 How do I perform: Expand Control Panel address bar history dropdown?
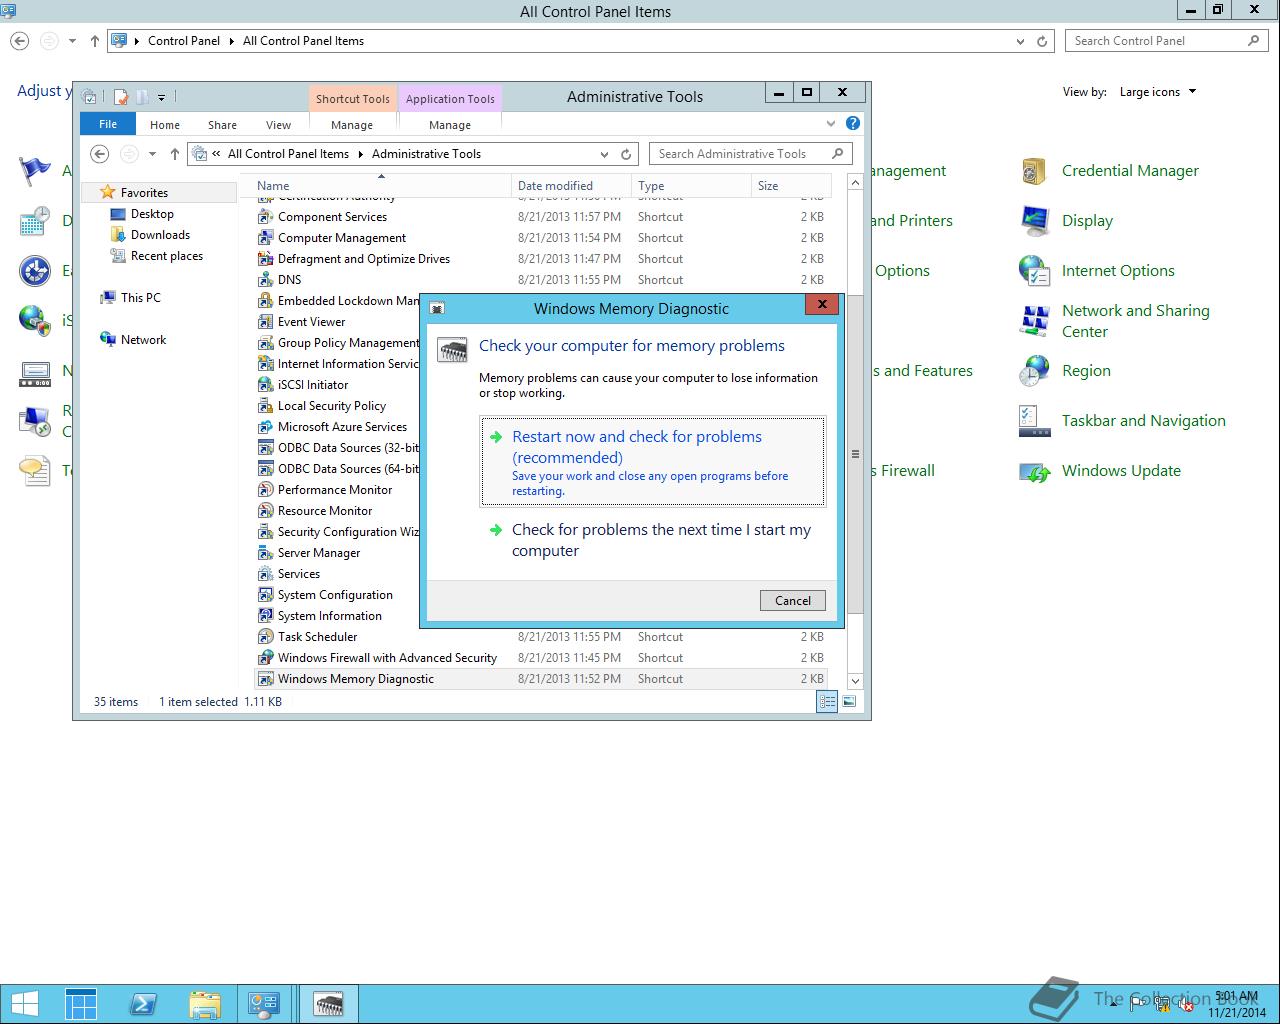(x=1020, y=42)
